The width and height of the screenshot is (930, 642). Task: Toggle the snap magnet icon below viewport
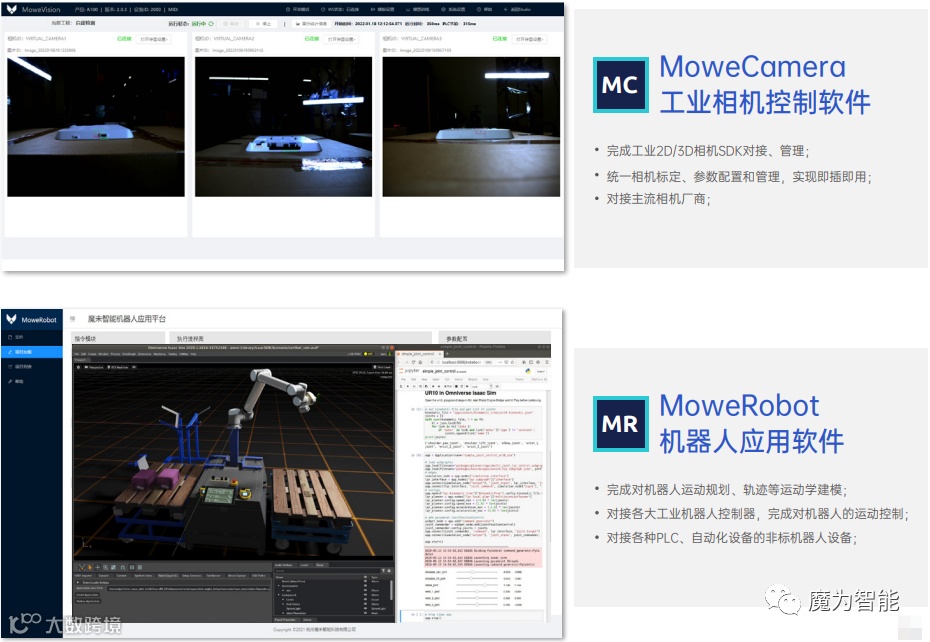click(x=123, y=567)
